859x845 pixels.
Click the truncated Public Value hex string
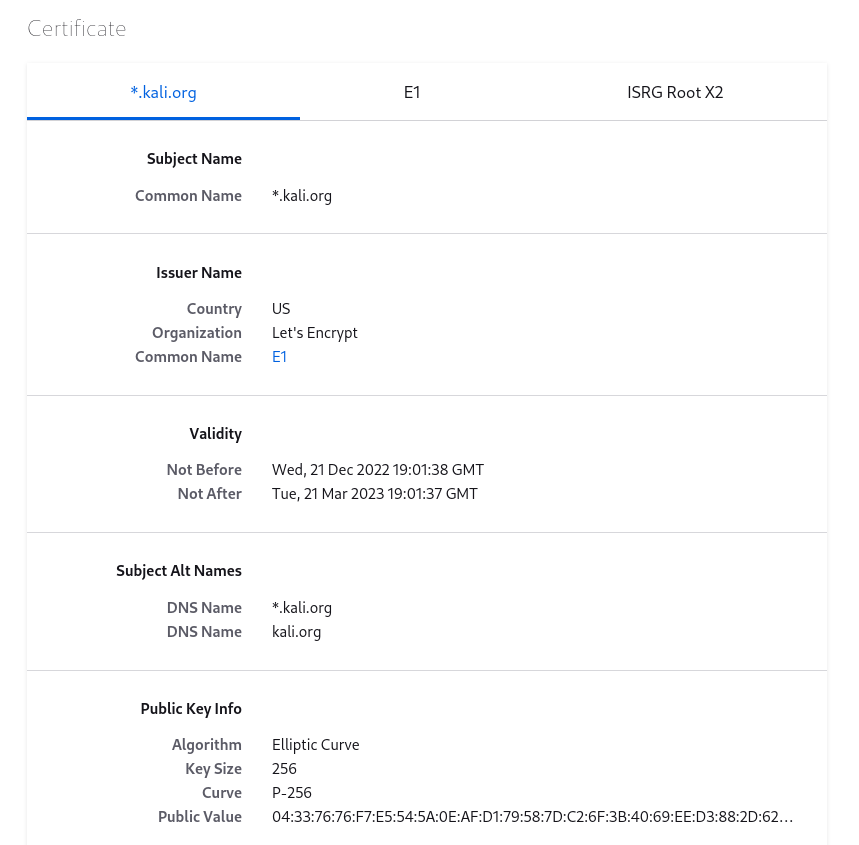(x=532, y=817)
